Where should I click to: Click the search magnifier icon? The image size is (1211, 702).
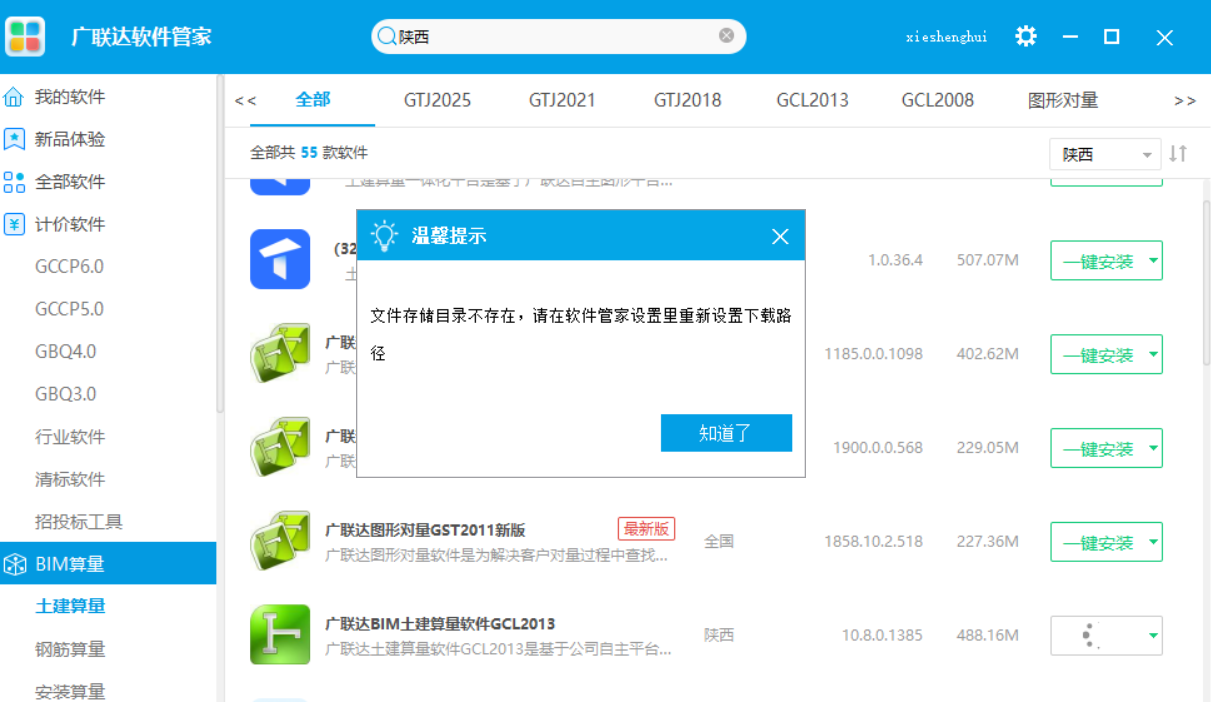click(386, 37)
